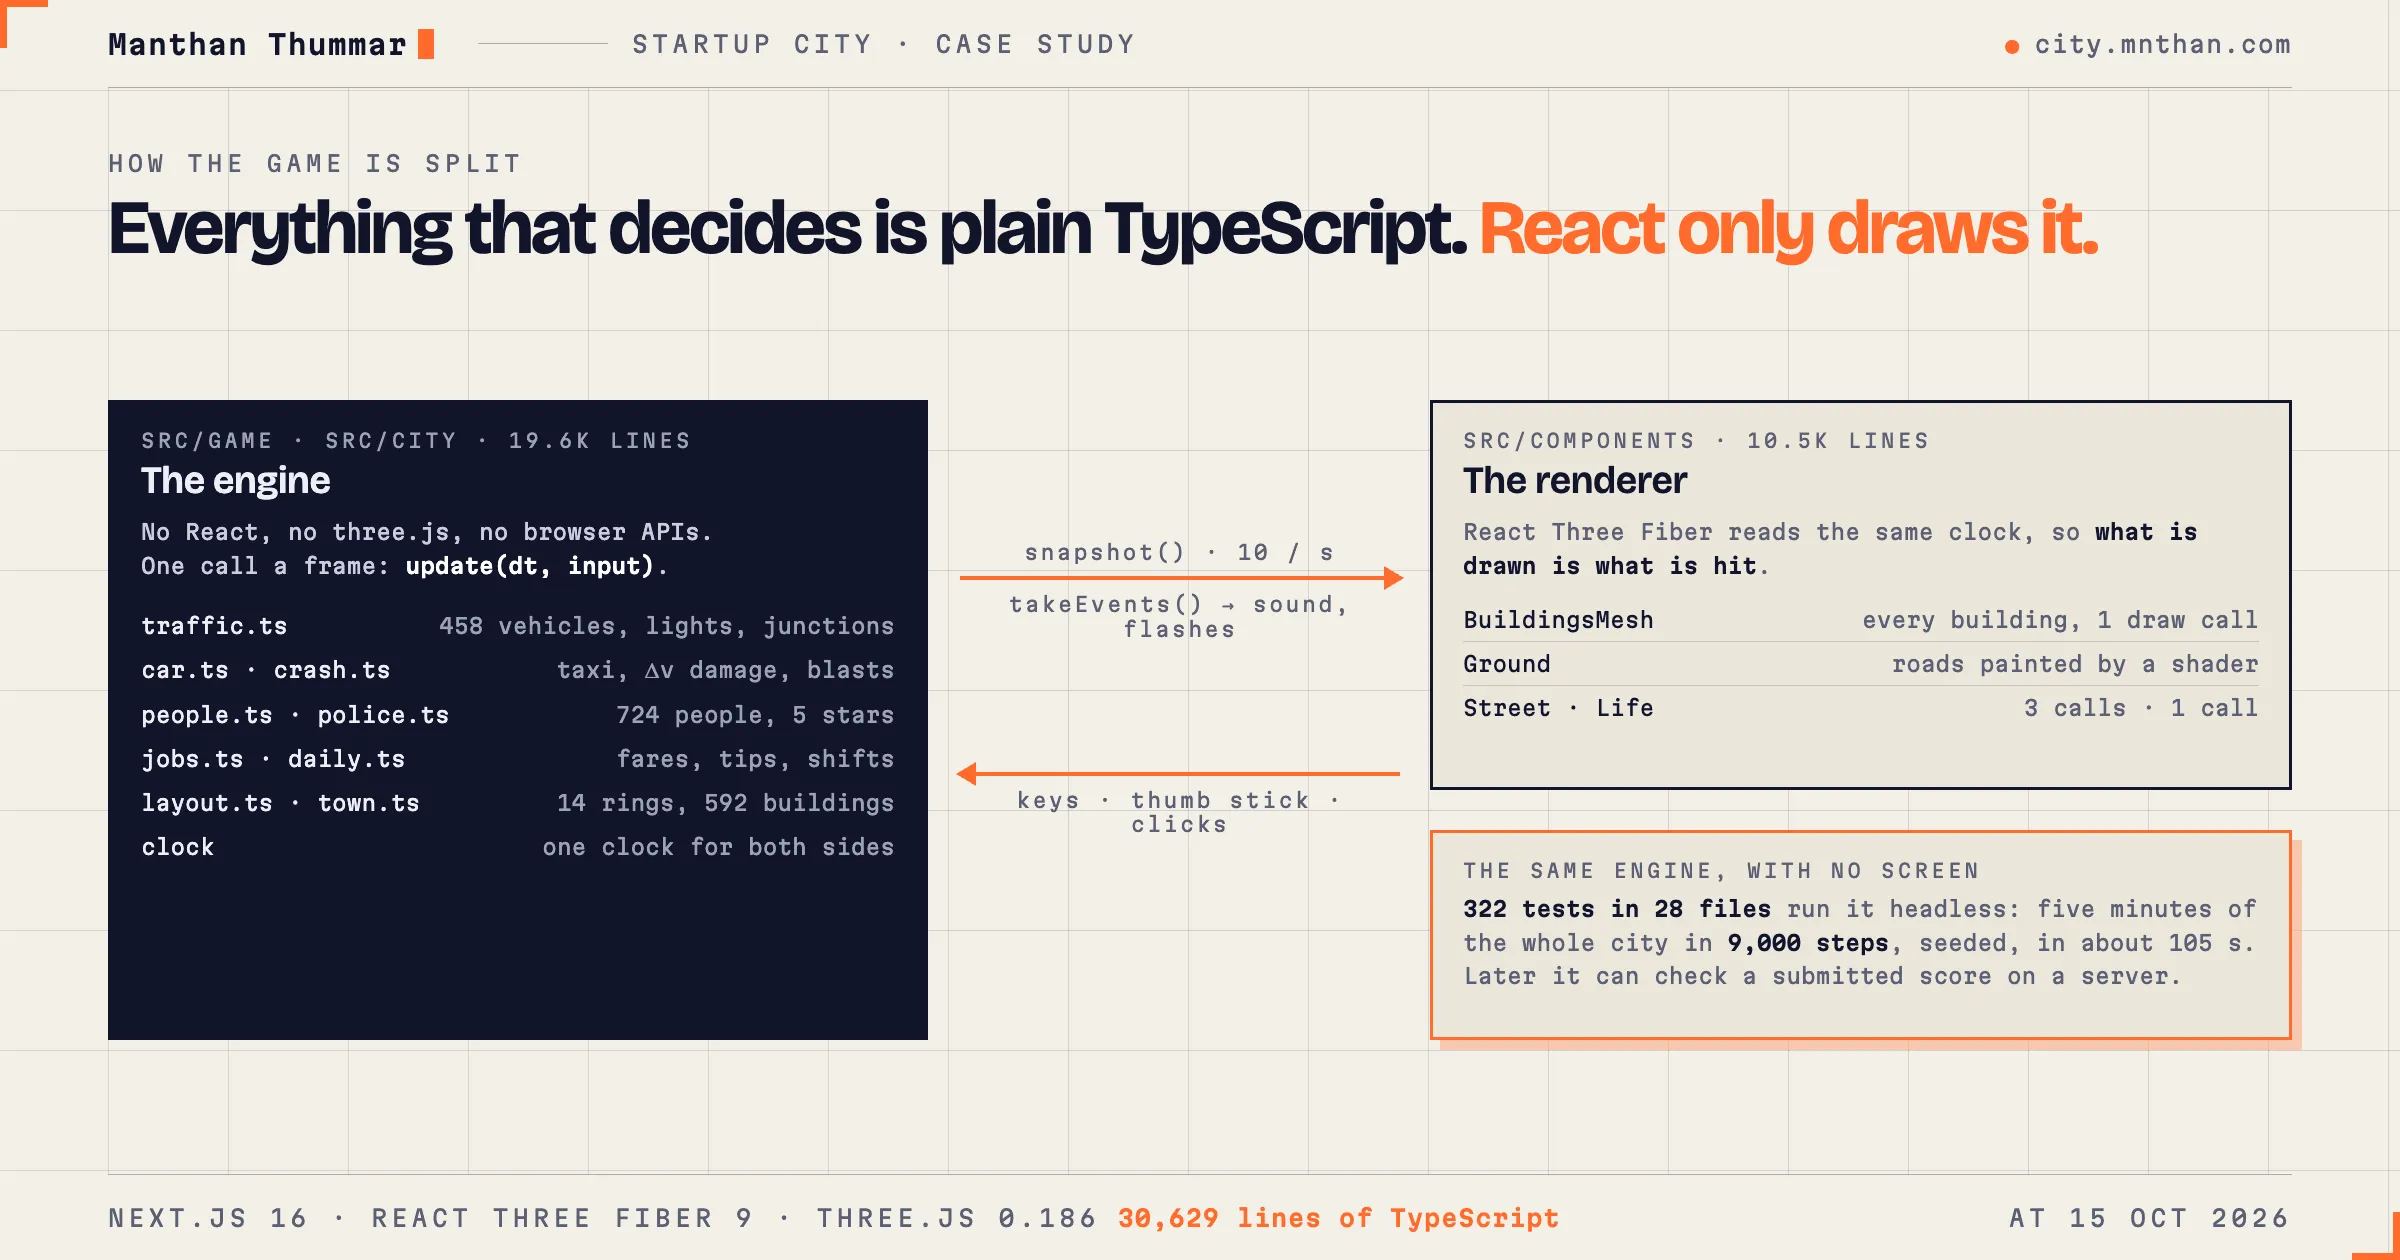
Task: Open the city.mnthan.com link
Action: [x=2162, y=45]
